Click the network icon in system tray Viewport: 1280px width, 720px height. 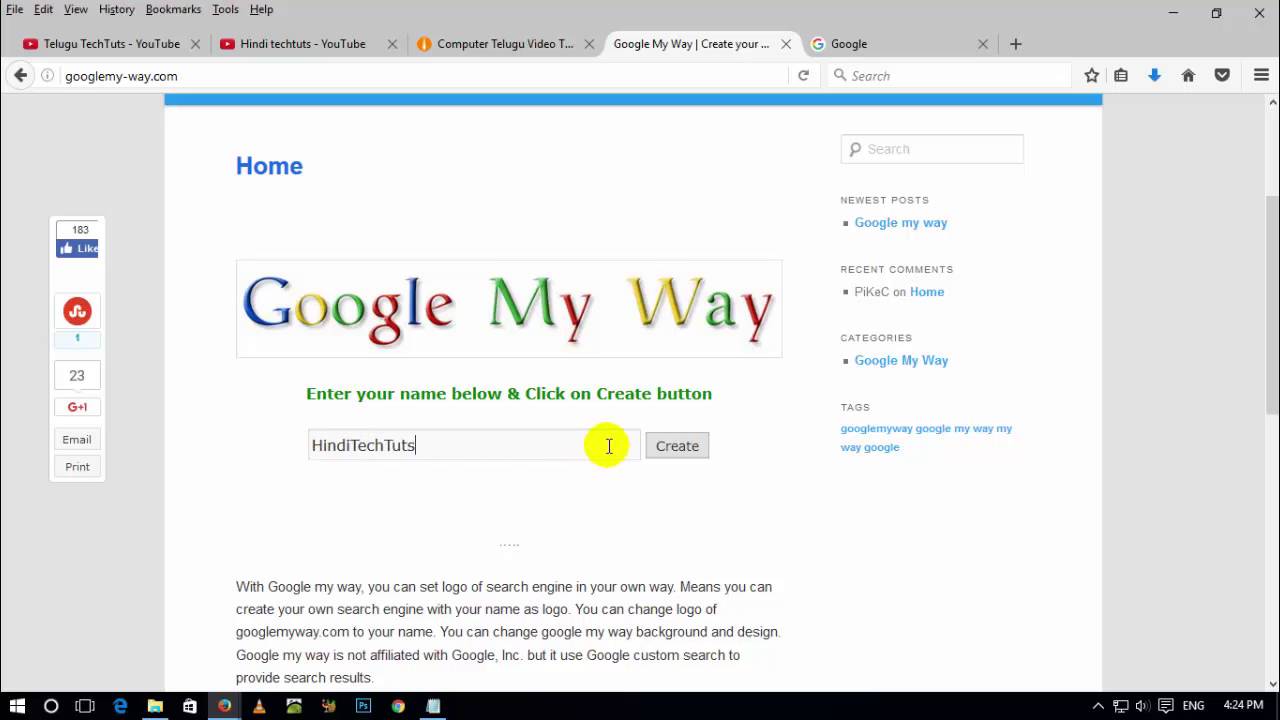(1121, 706)
